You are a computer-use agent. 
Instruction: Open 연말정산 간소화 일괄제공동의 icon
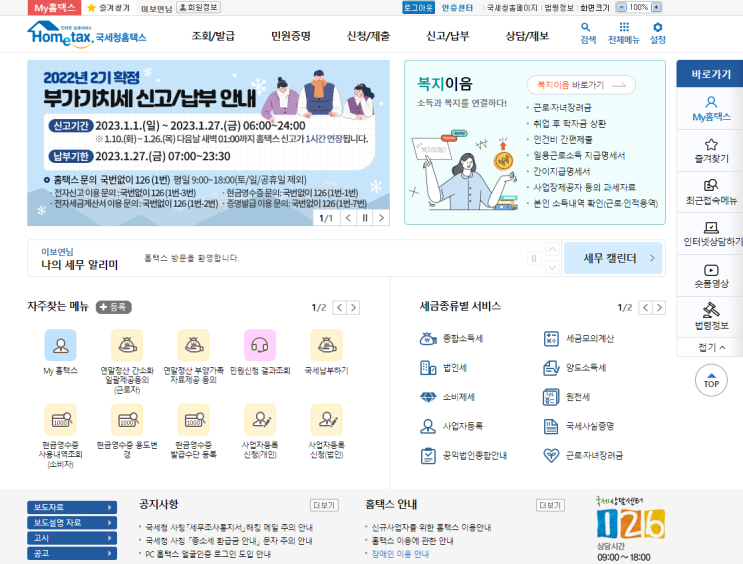127,345
